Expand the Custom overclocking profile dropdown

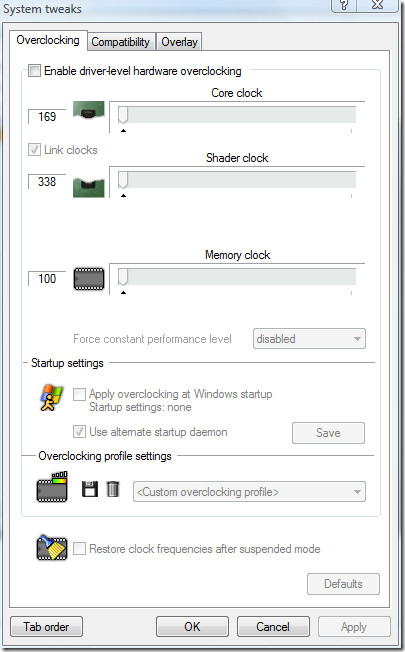(249, 491)
